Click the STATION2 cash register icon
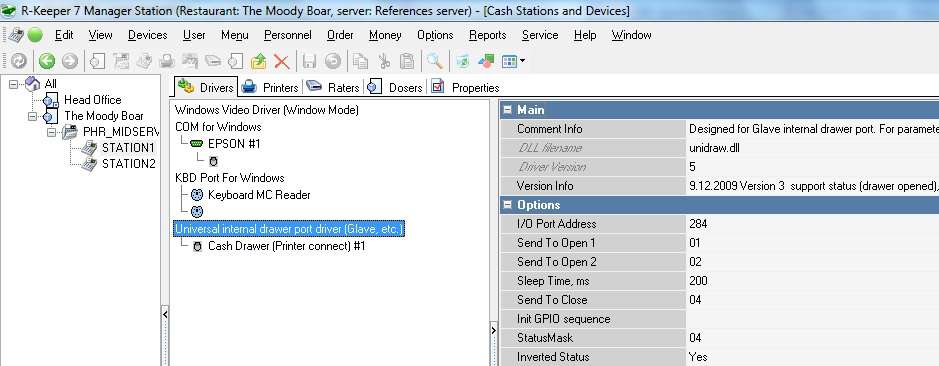This screenshot has width=939, height=366. click(89, 164)
